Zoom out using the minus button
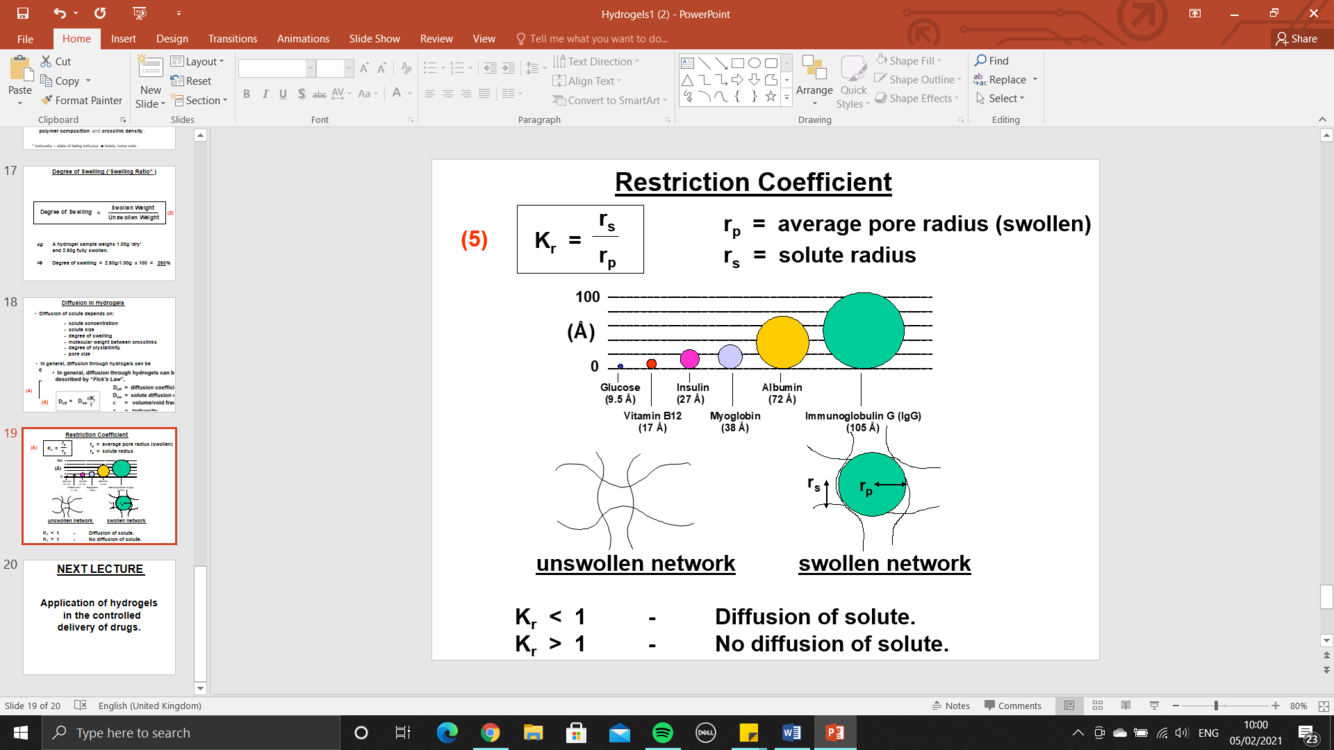1334x750 pixels. (x=1176, y=706)
